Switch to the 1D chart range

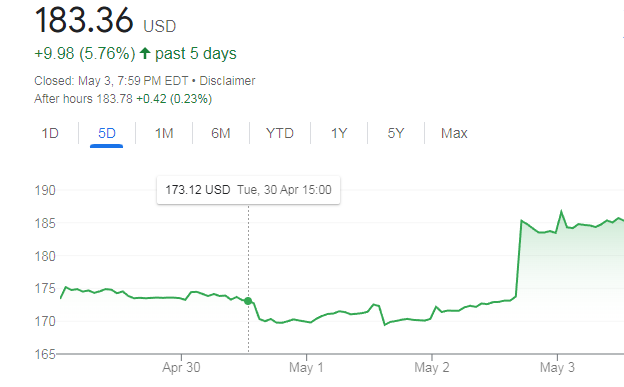(50, 133)
